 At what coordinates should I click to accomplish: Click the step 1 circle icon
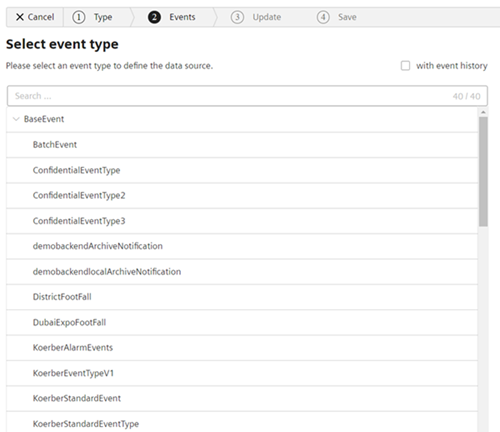(x=79, y=17)
